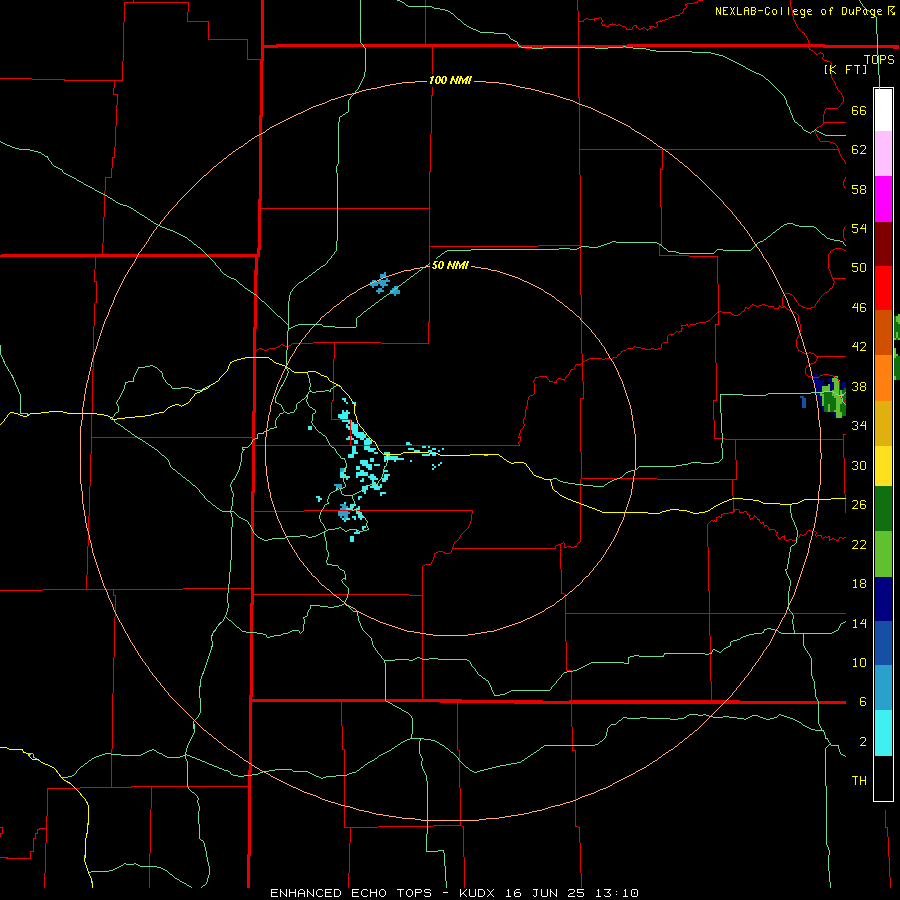The image size is (900, 900).
Task: Click the legend value 66
Action: [x=859, y=111]
